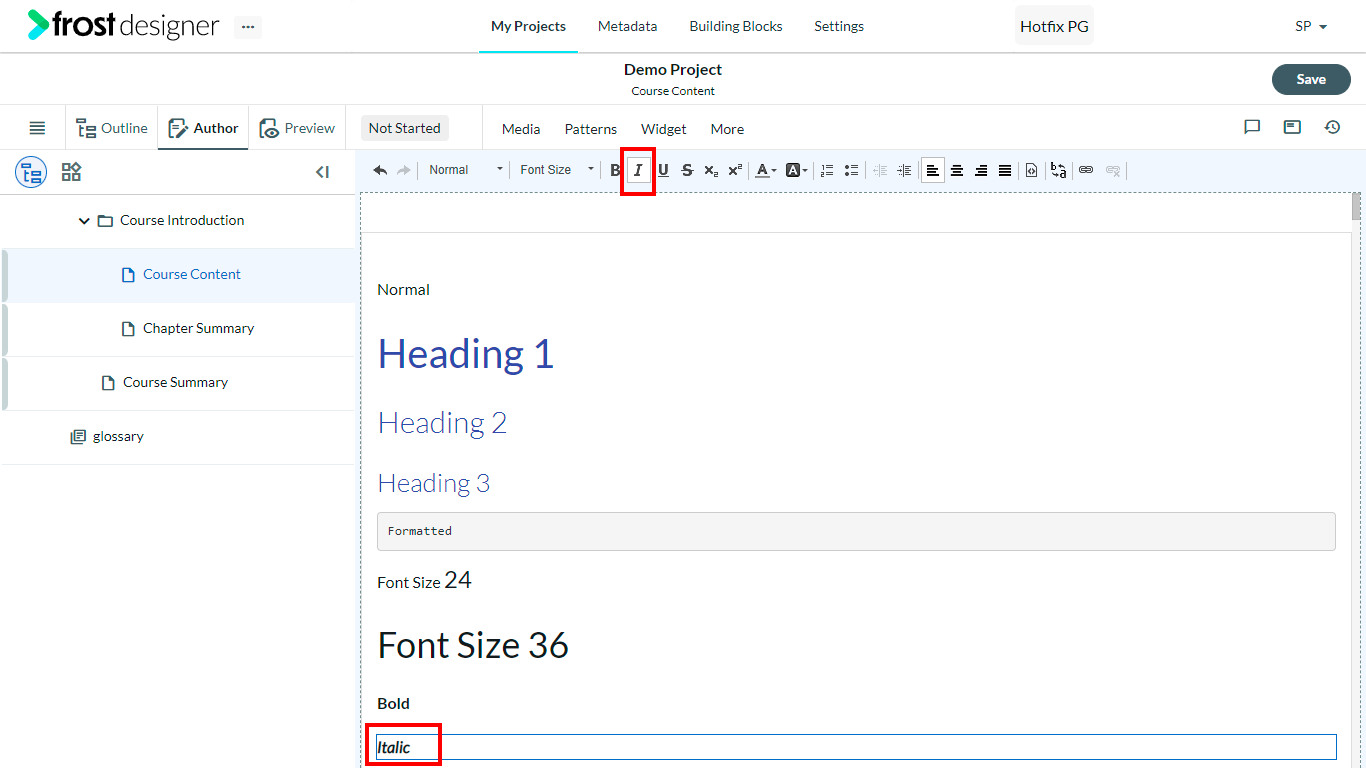This screenshot has width=1366, height=768.
Task: Click the editor vertical scrollbar
Action: point(1356,205)
